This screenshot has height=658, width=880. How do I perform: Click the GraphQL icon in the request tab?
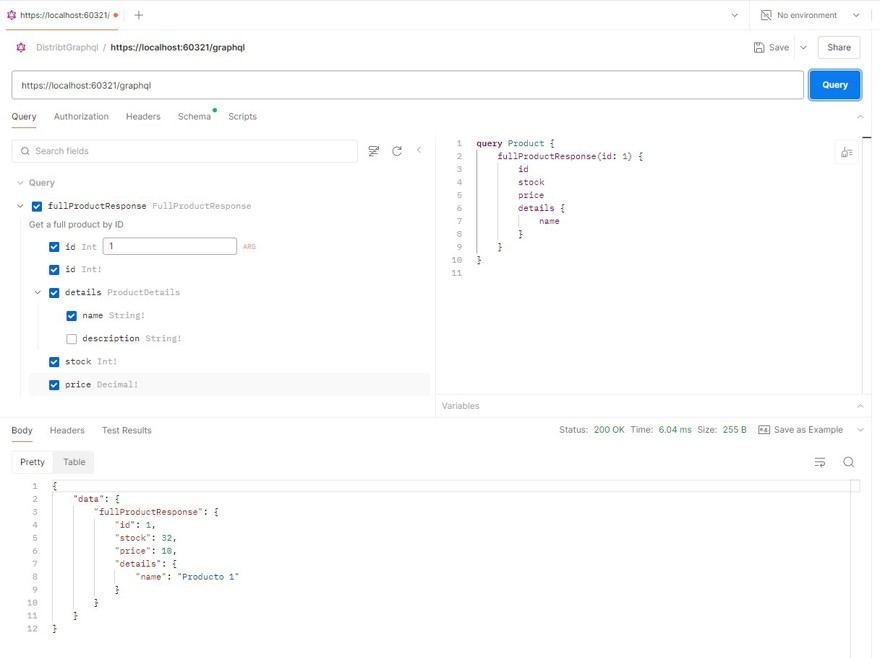pyautogui.click(x=11, y=15)
